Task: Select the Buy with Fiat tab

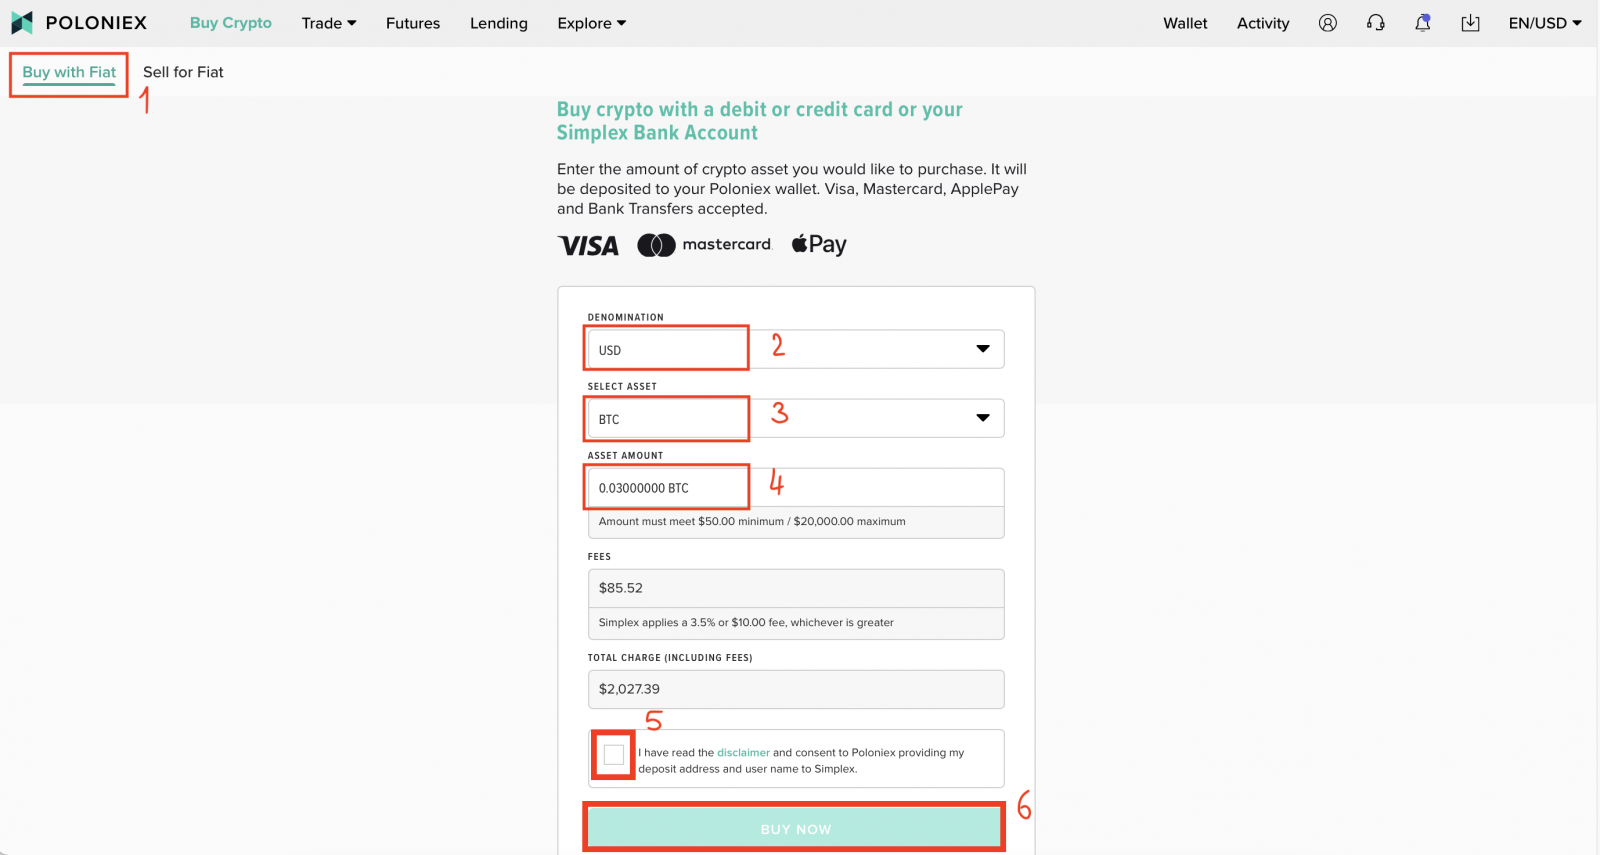Action: pos(68,72)
